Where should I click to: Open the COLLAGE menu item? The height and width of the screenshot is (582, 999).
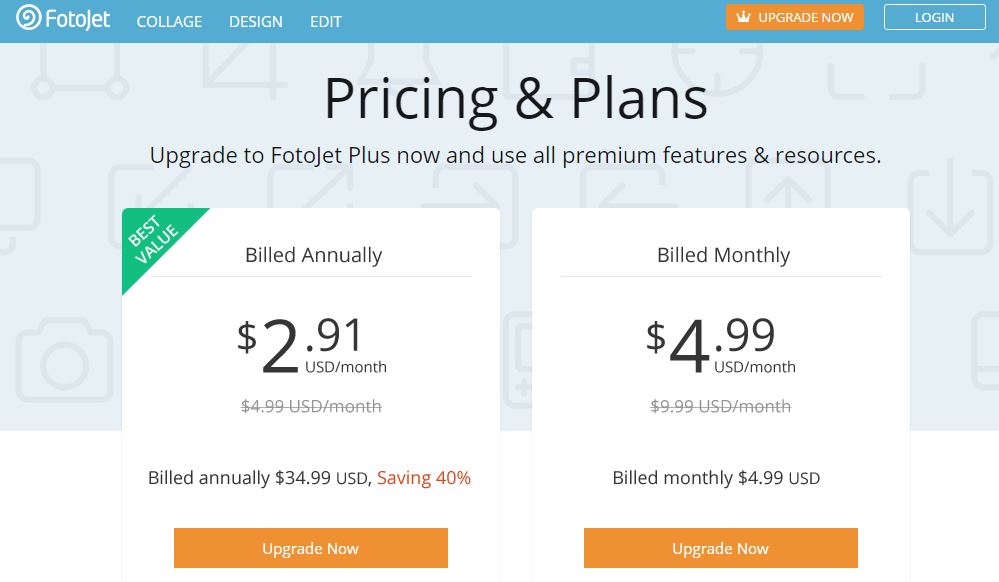[169, 22]
